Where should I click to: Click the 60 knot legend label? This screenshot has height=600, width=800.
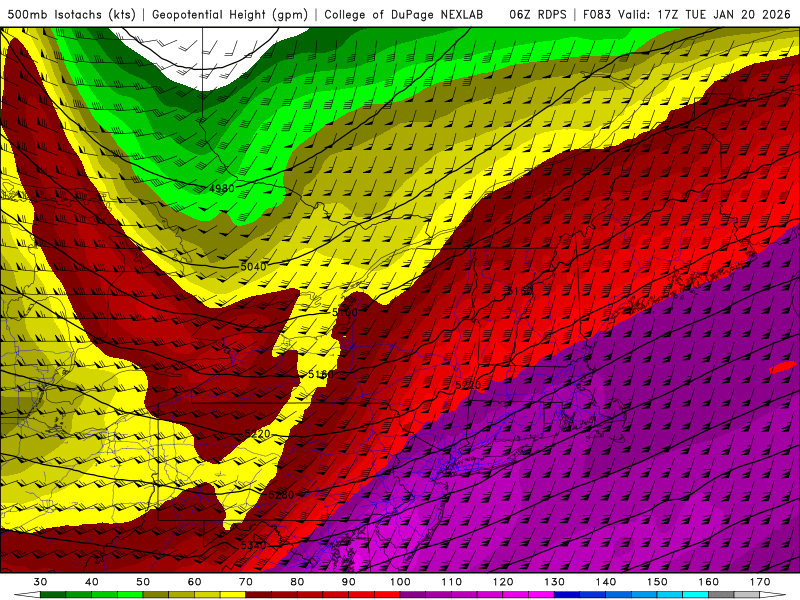[194, 582]
